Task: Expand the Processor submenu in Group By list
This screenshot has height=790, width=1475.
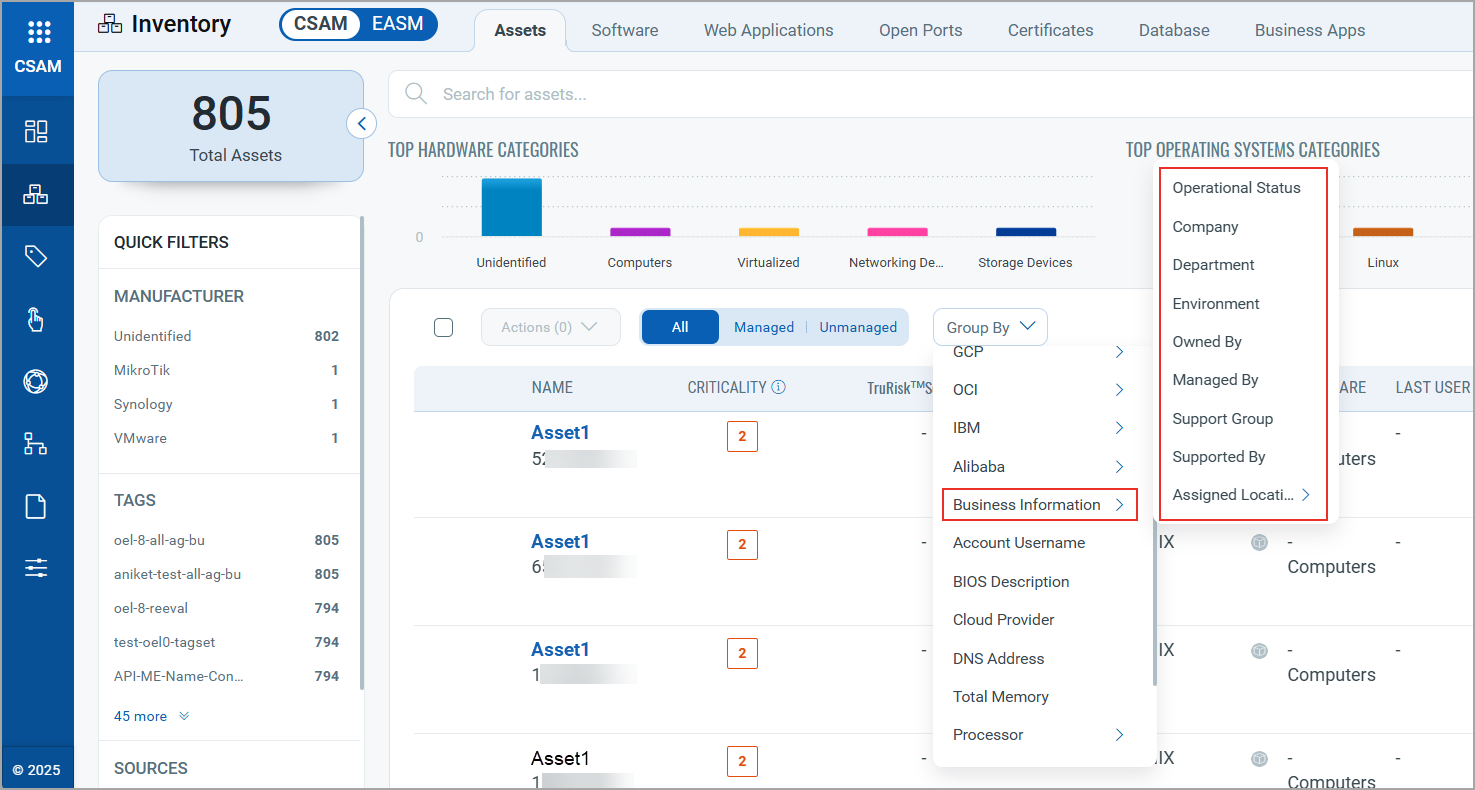Action: pyautogui.click(x=1038, y=735)
